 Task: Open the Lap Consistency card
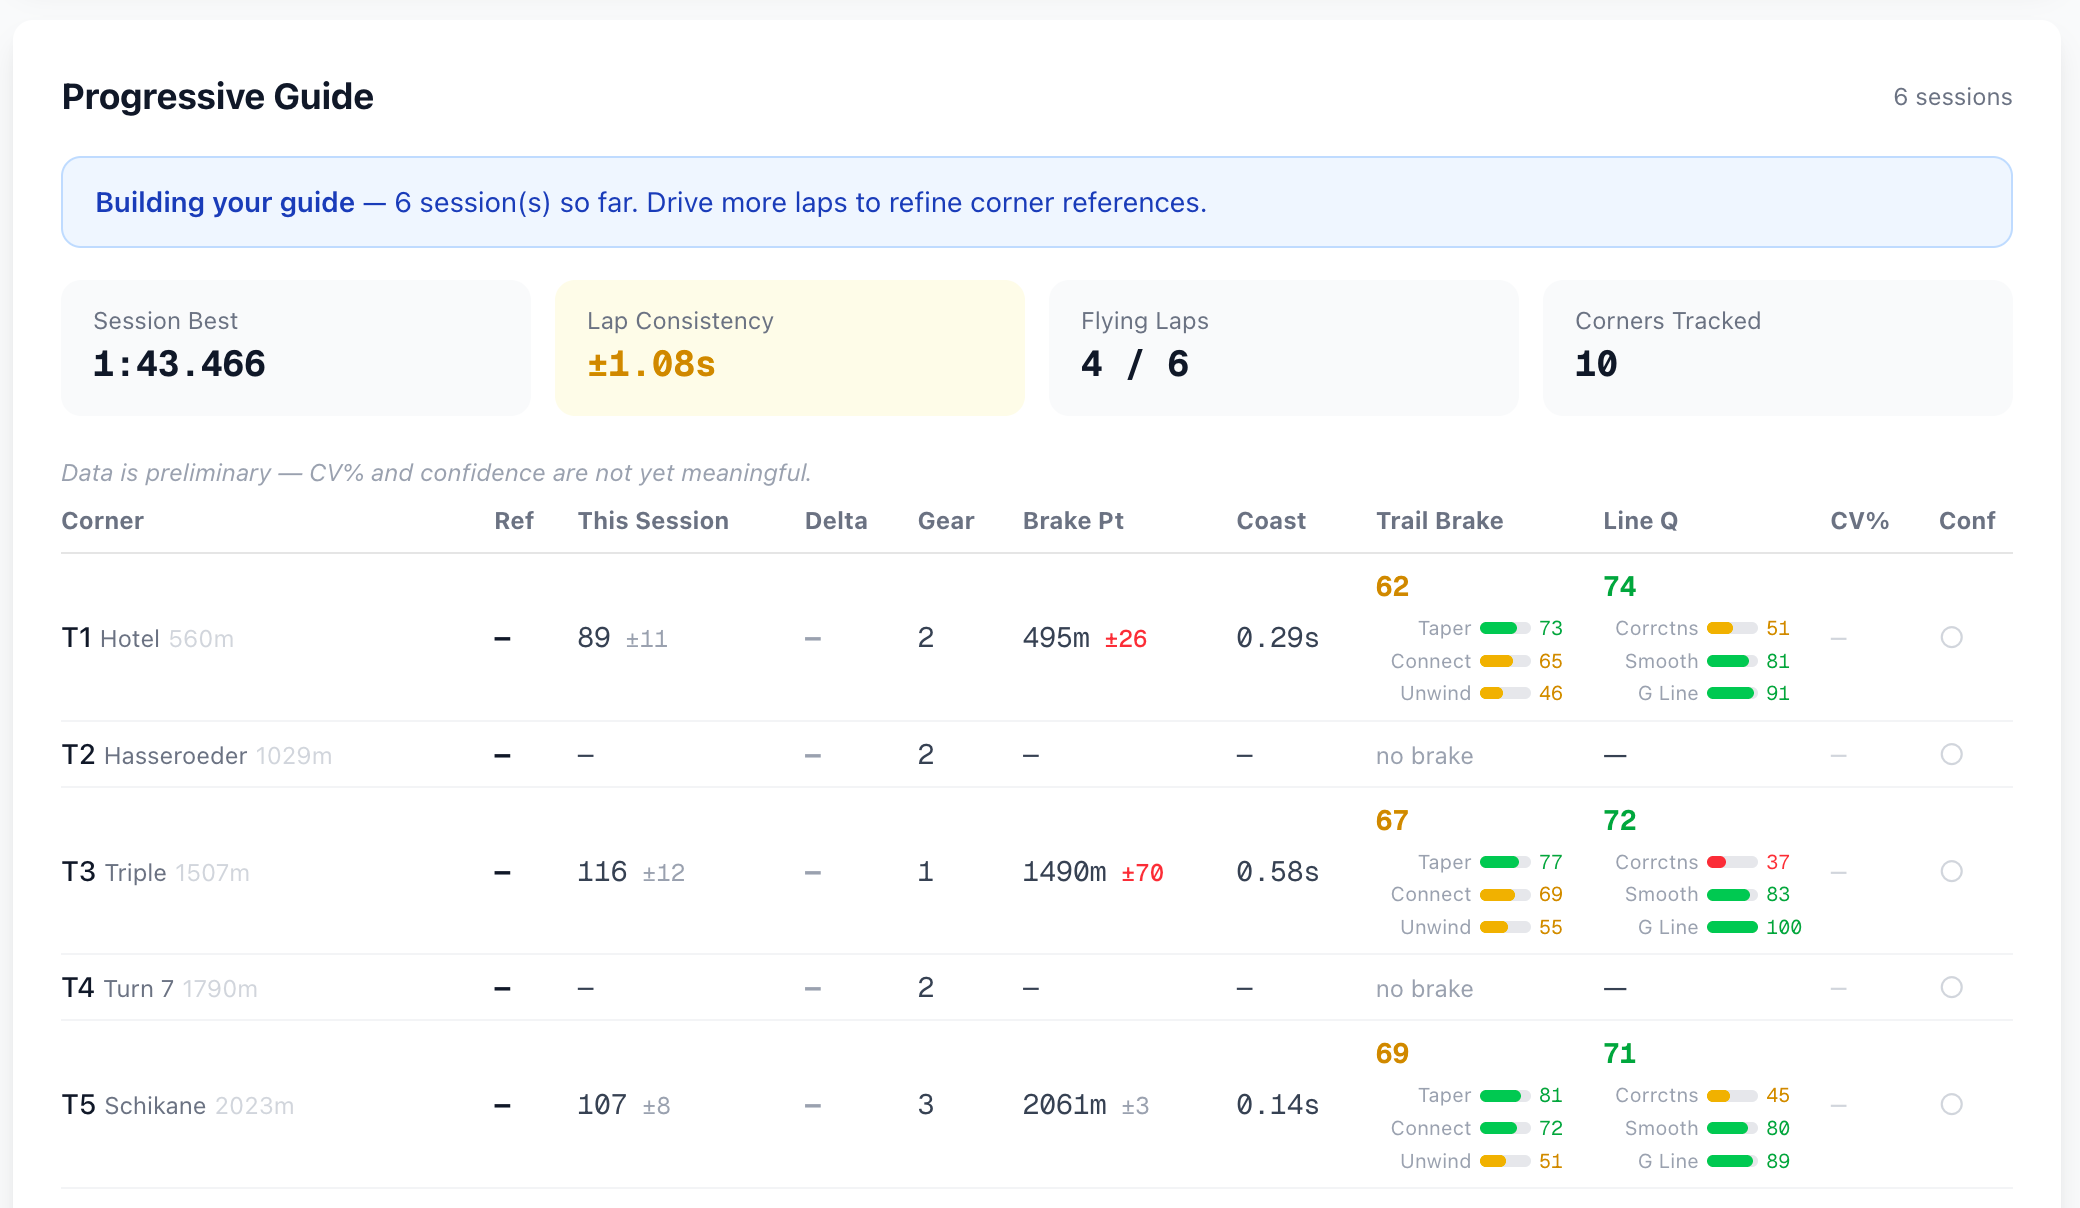pyautogui.click(x=789, y=347)
